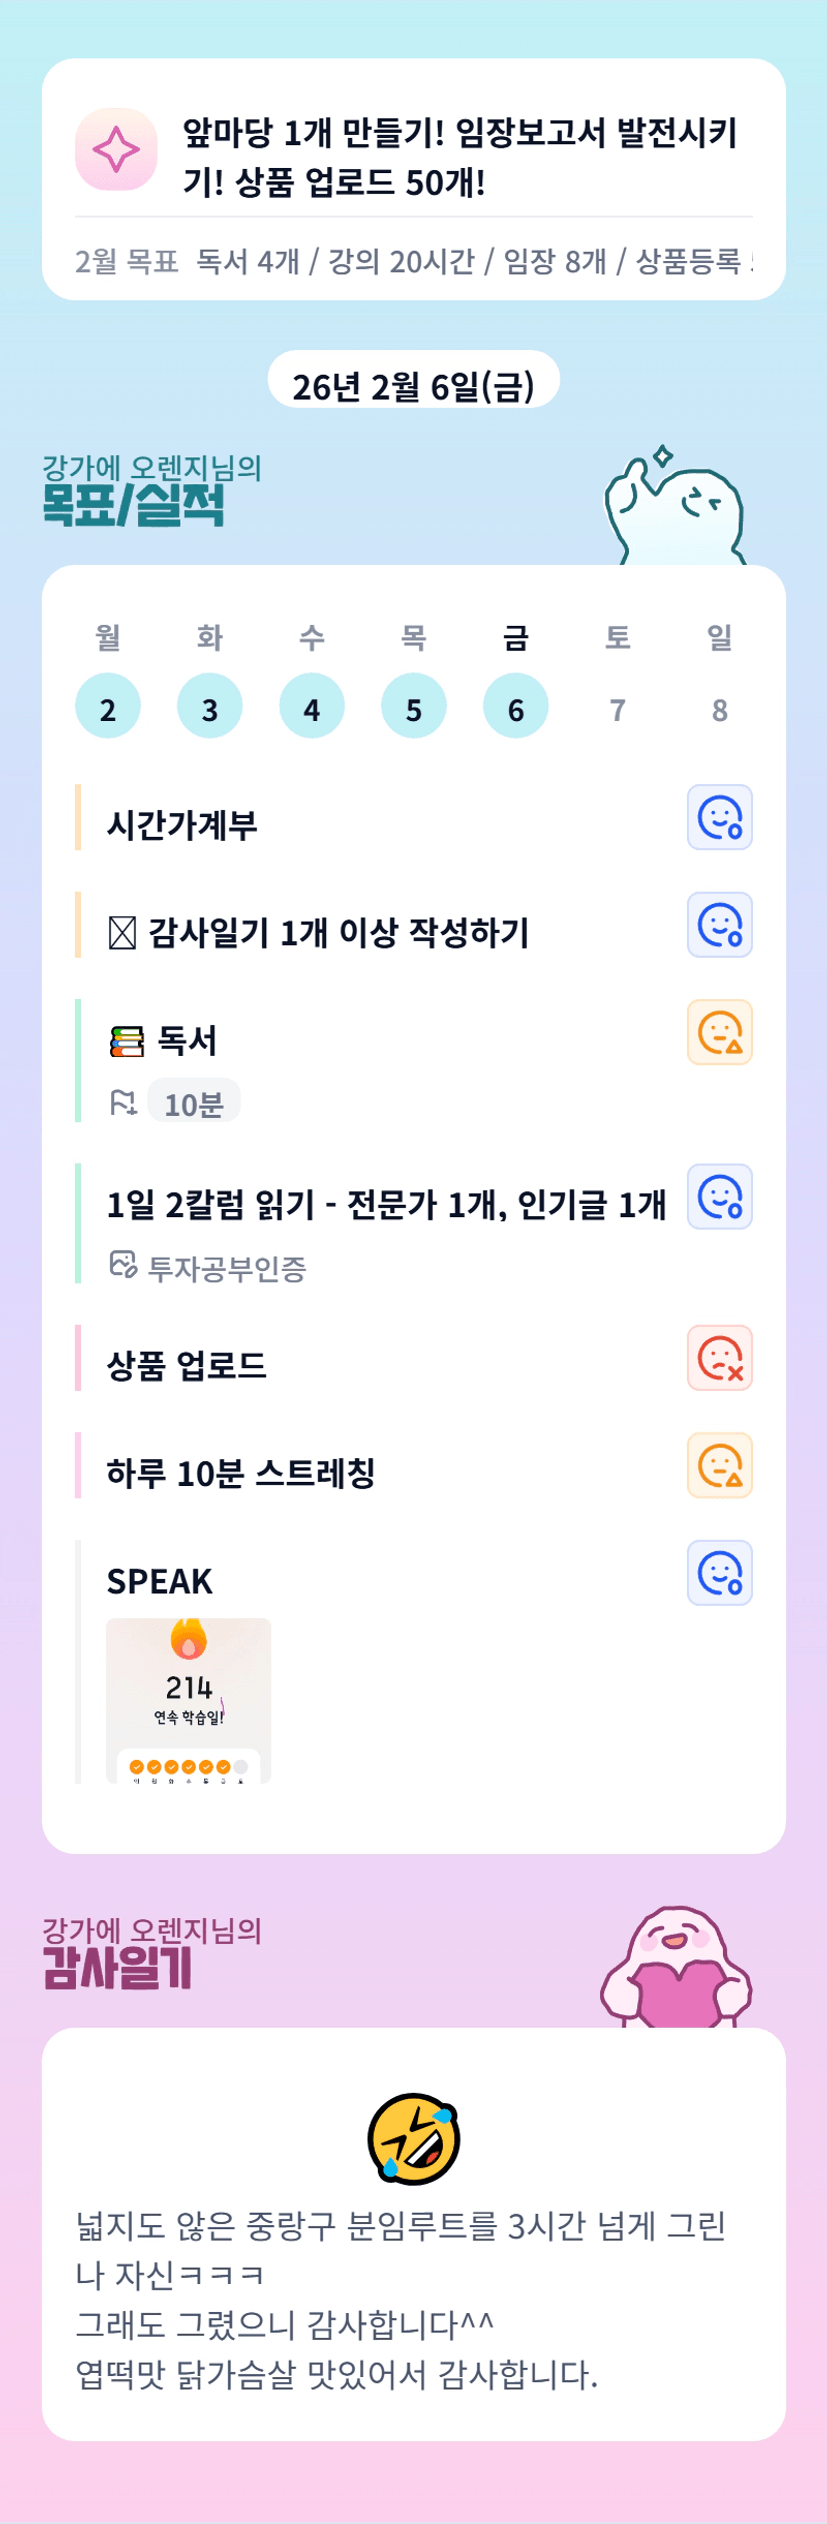Click the orange face icon for 독서
Image resolution: width=827 pixels, height=2524 pixels.
[719, 1032]
